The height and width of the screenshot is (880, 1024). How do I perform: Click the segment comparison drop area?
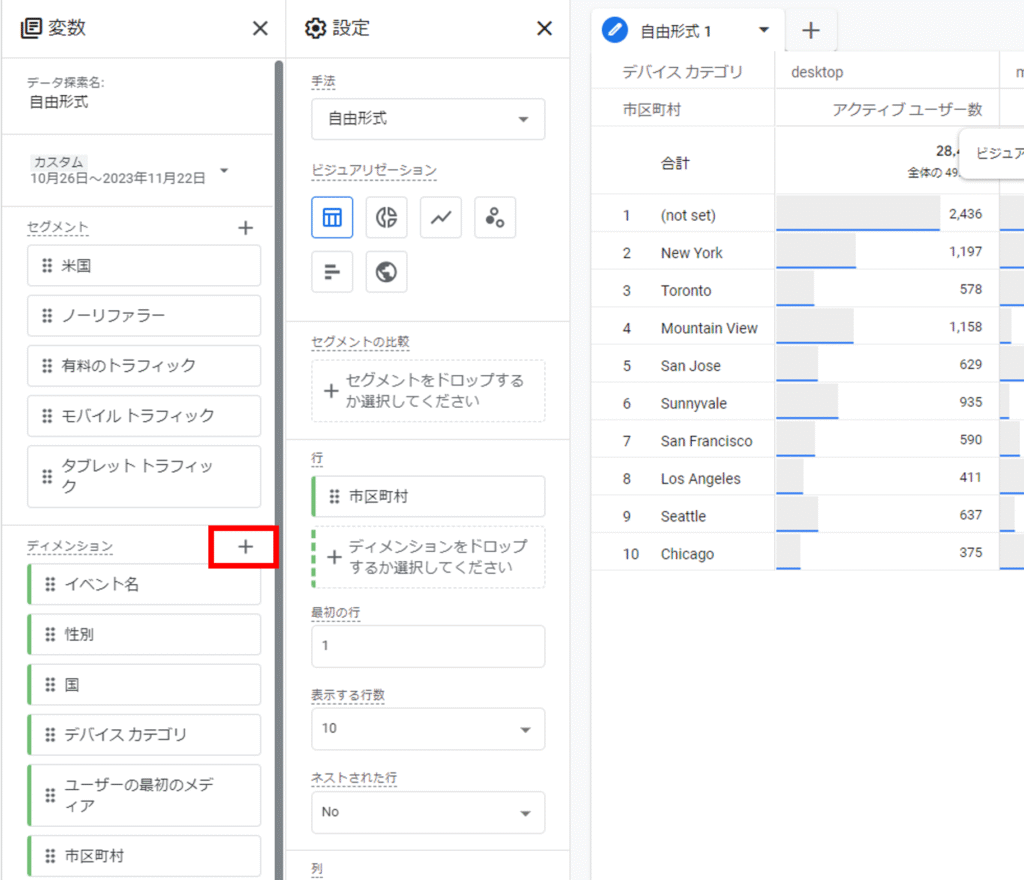click(x=428, y=391)
